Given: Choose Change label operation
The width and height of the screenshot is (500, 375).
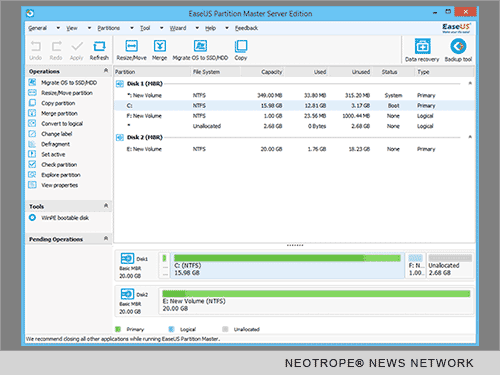Looking at the screenshot, I should (57, 134).
